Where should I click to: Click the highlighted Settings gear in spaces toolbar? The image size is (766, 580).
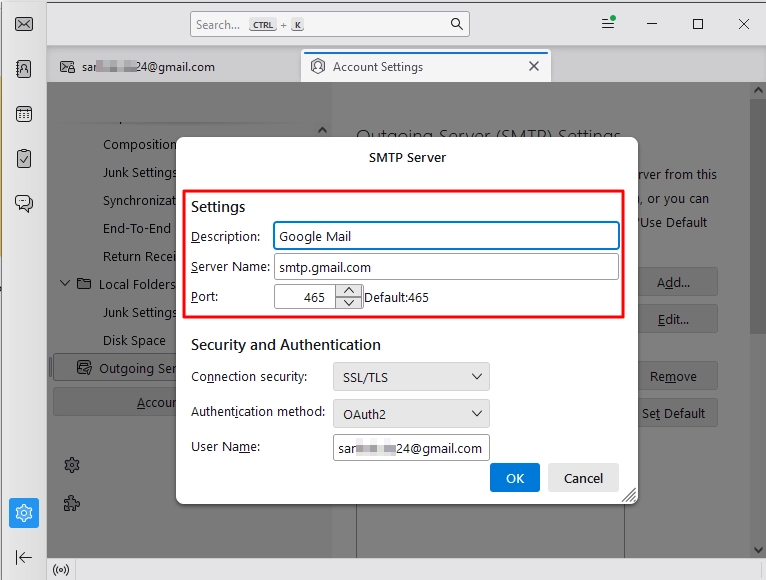(24, 513)
